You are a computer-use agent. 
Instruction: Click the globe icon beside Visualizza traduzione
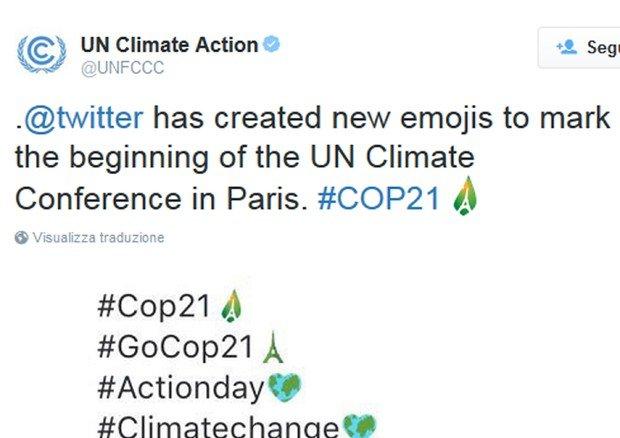point(22,239)
